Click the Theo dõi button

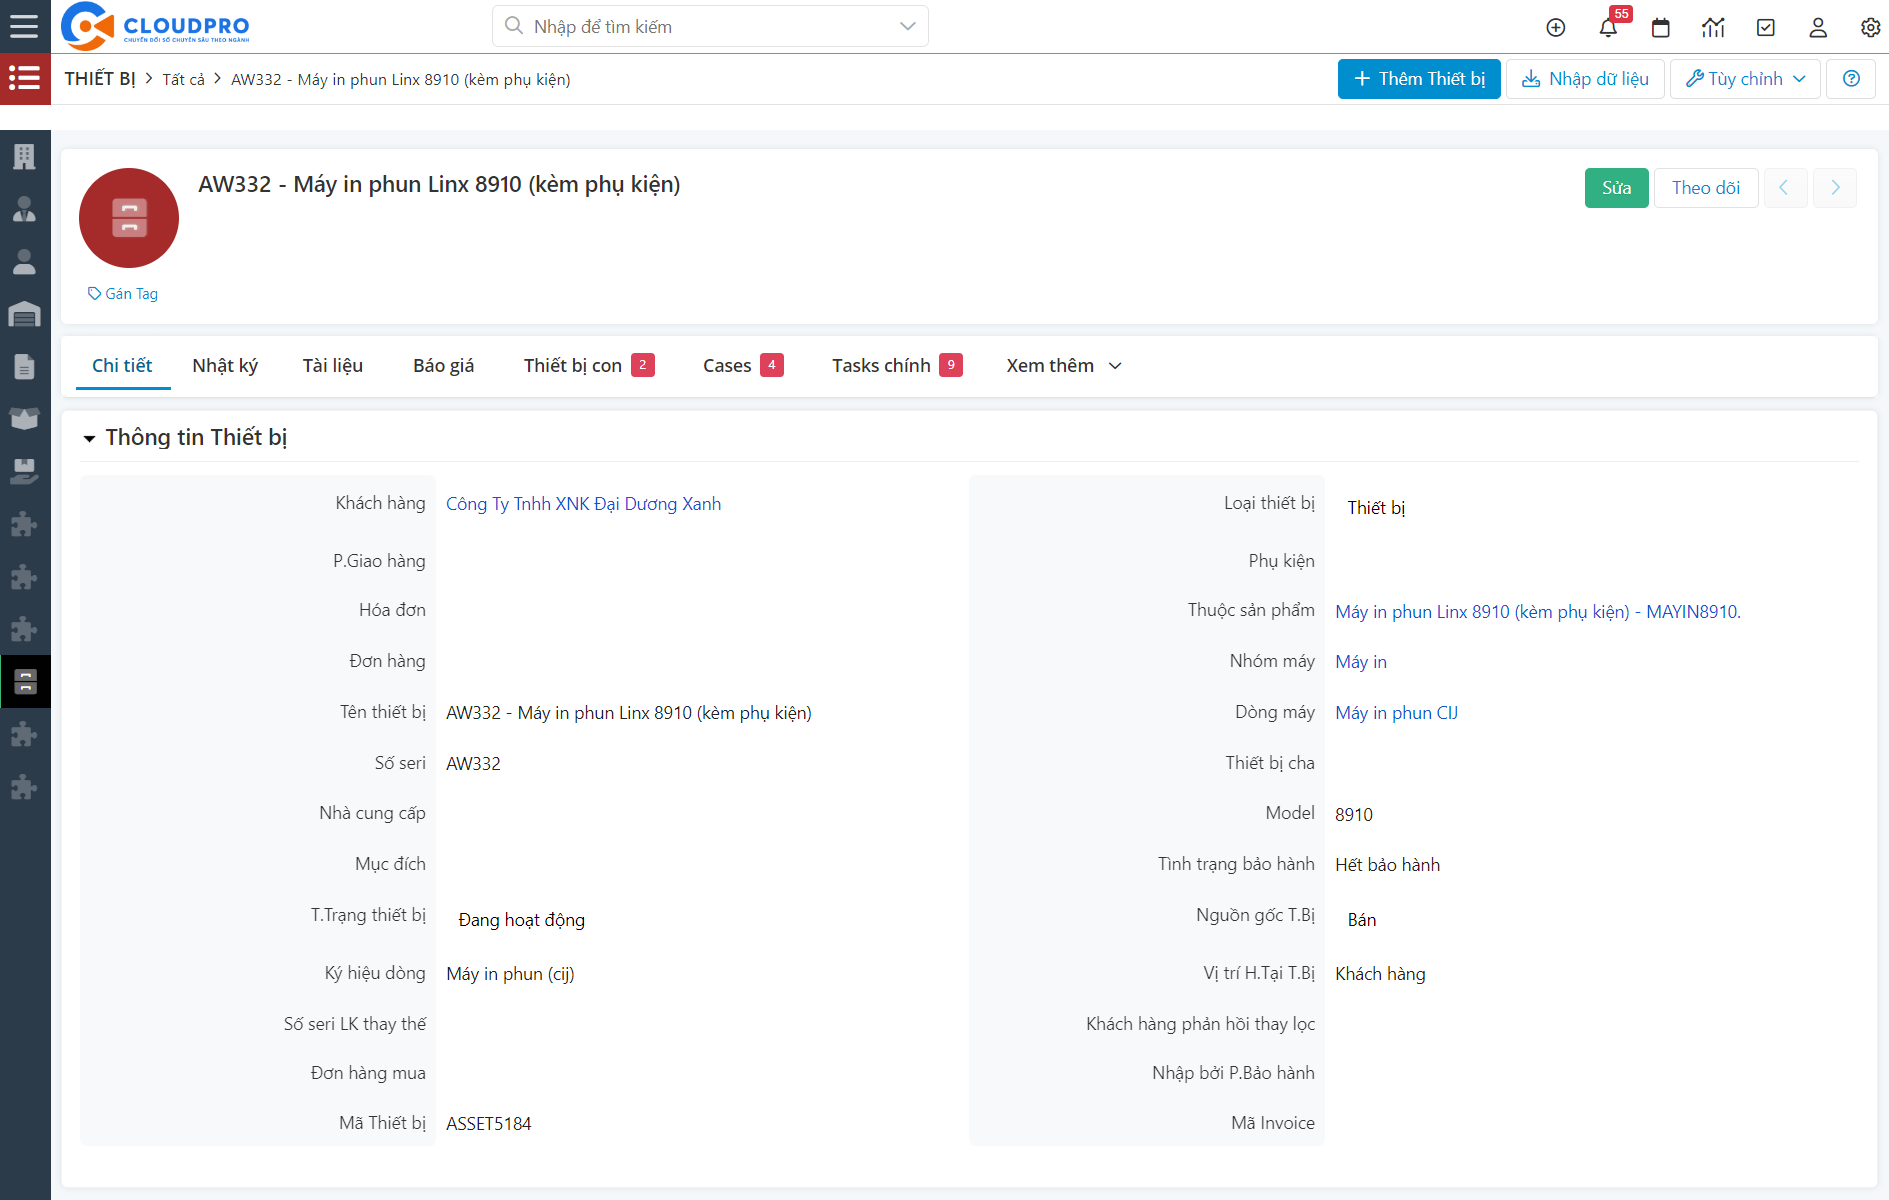pos(1706,188)
